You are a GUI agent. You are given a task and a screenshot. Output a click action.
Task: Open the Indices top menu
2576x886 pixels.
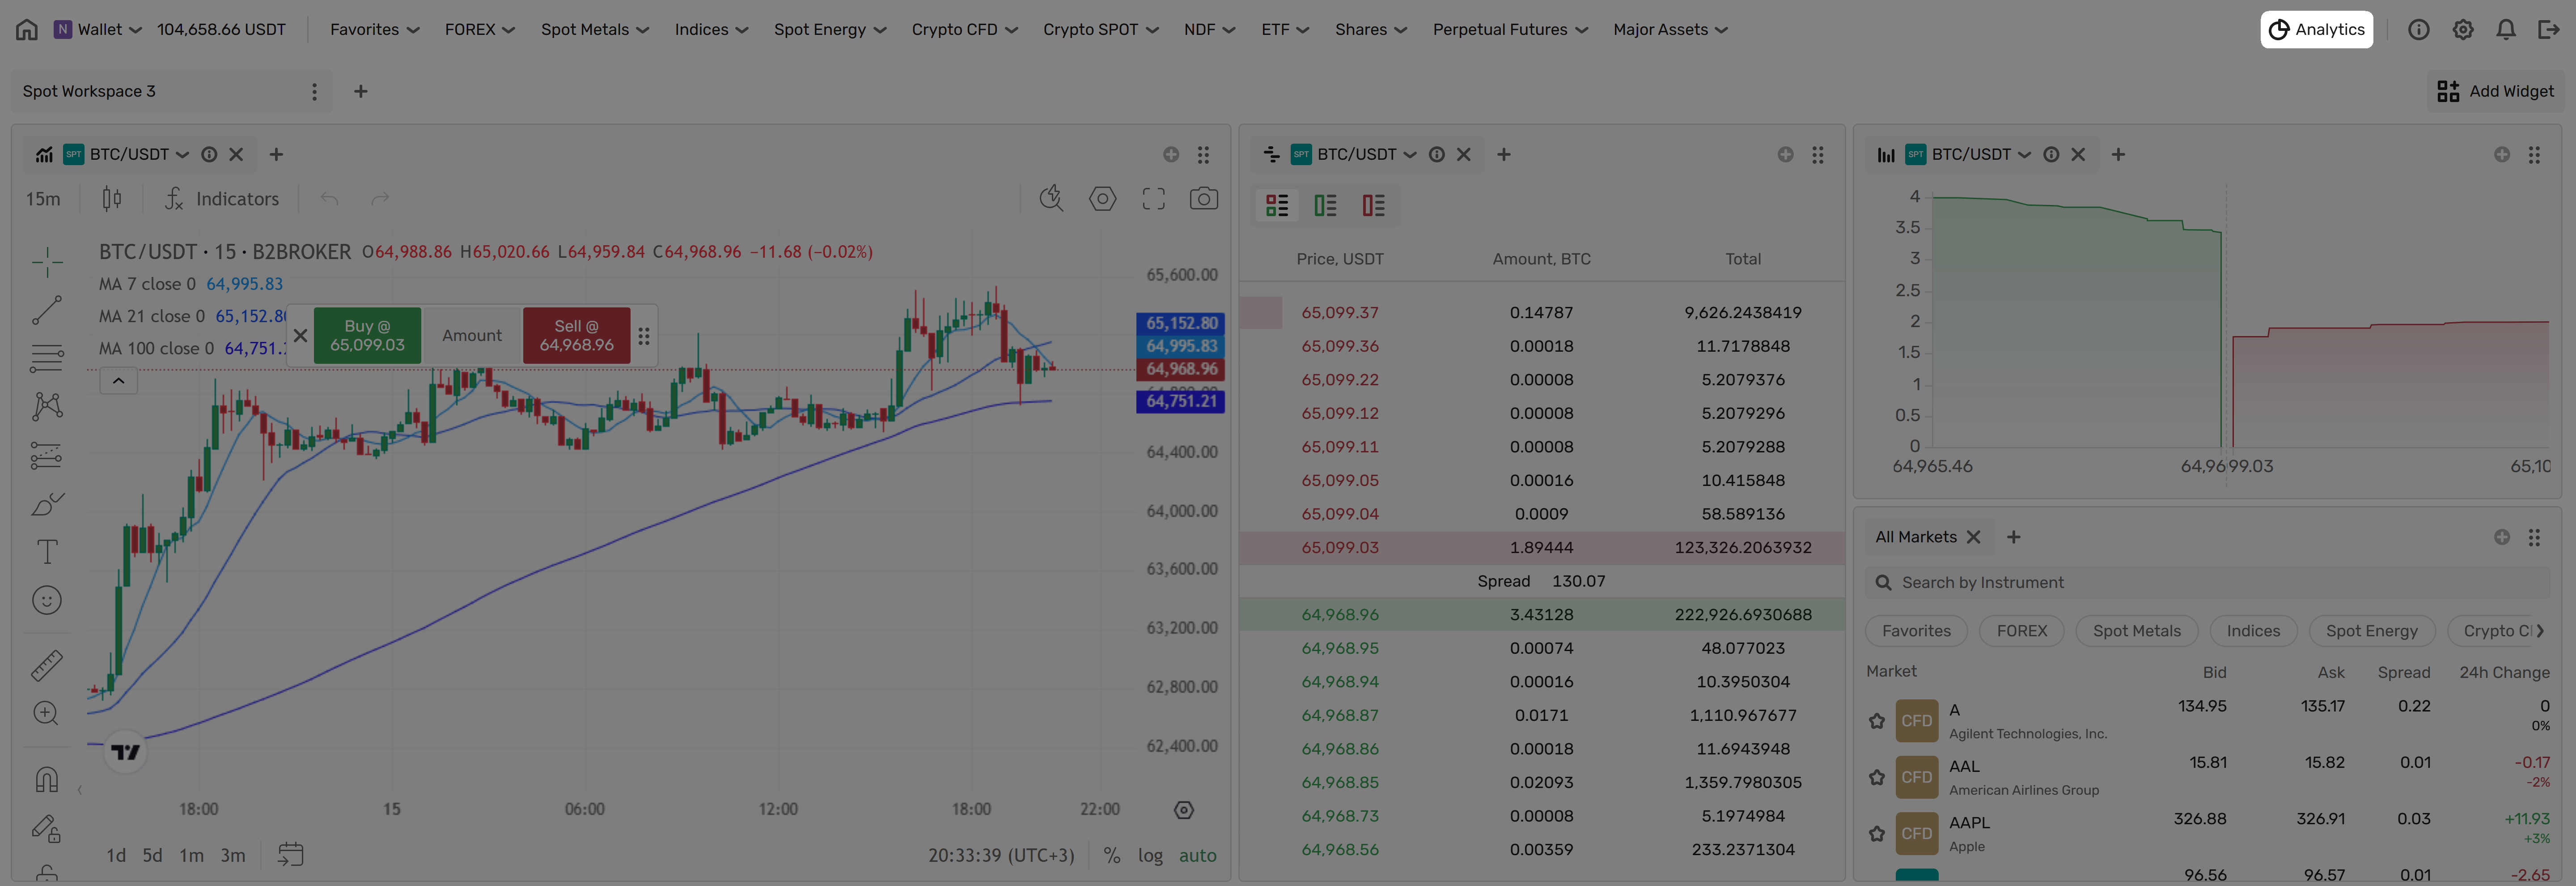[711, 29]
